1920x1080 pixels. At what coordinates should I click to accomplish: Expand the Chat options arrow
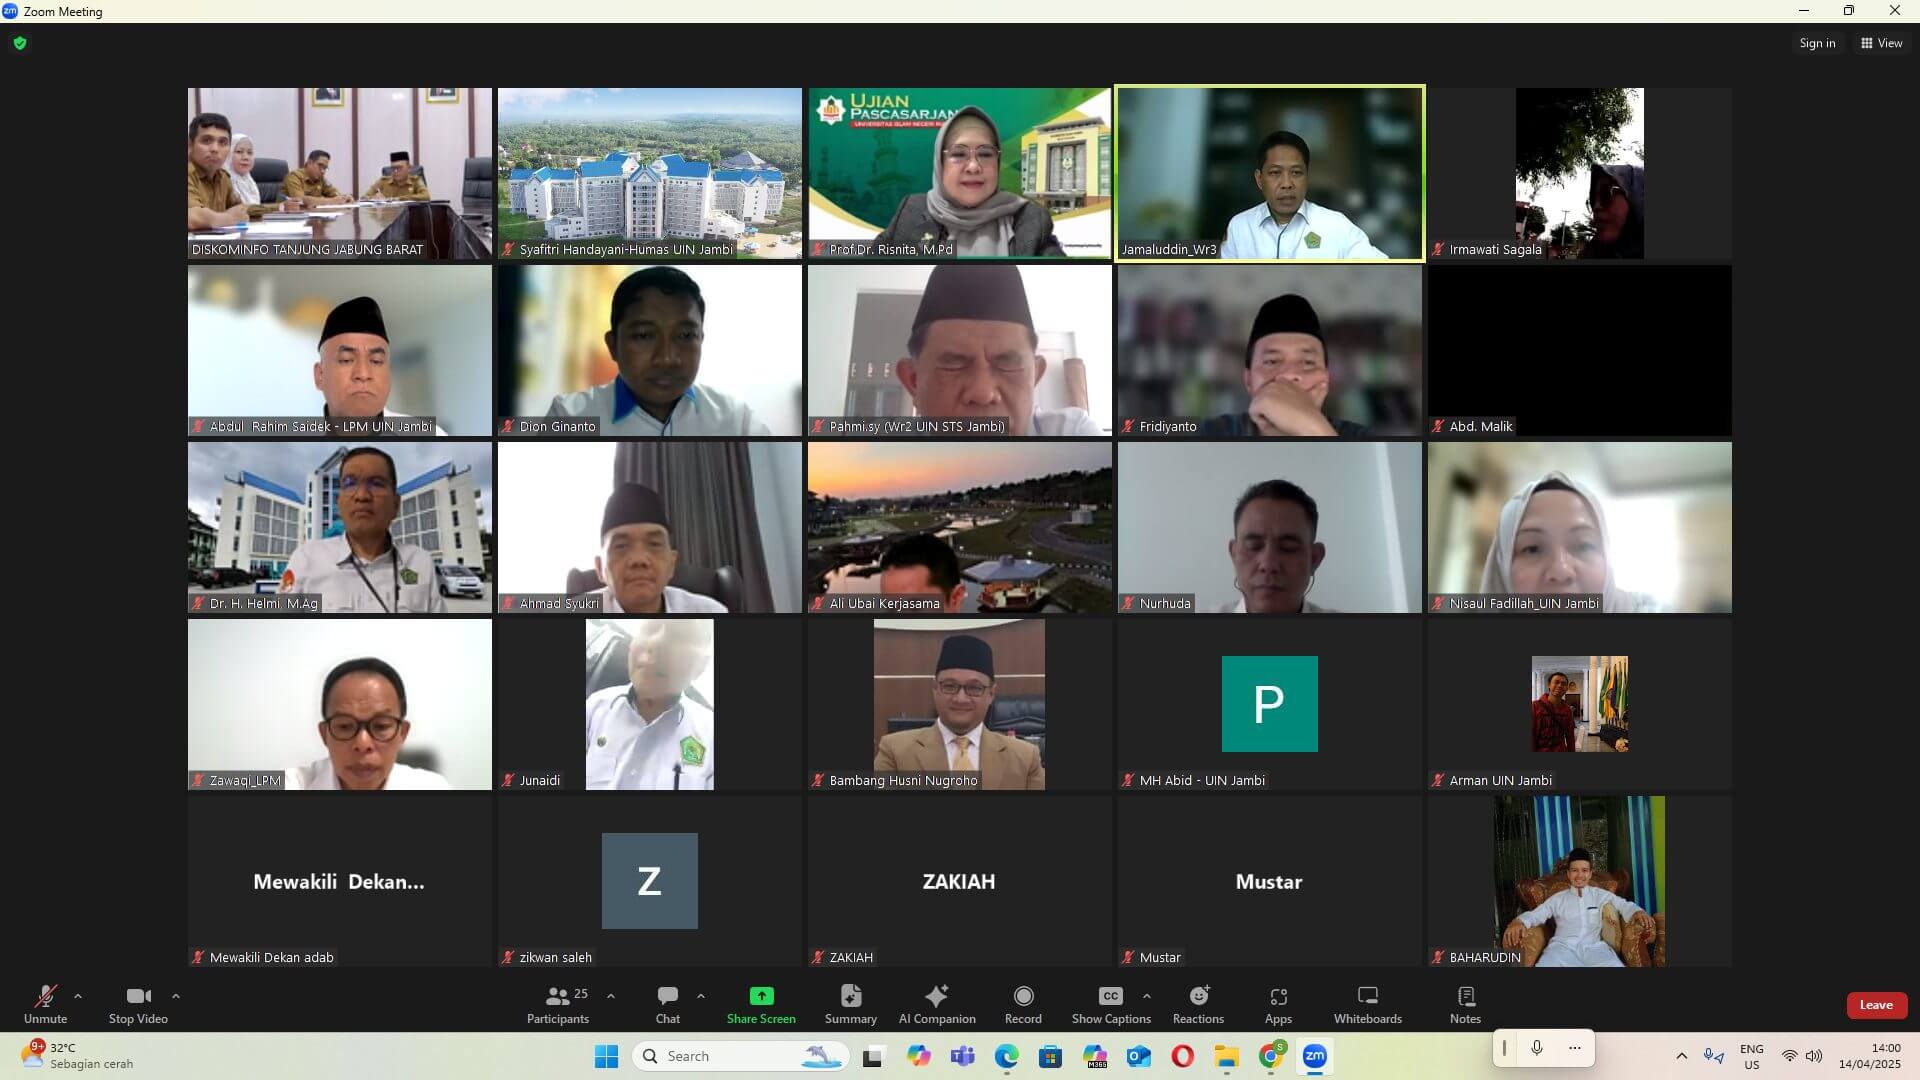[701, 996]
